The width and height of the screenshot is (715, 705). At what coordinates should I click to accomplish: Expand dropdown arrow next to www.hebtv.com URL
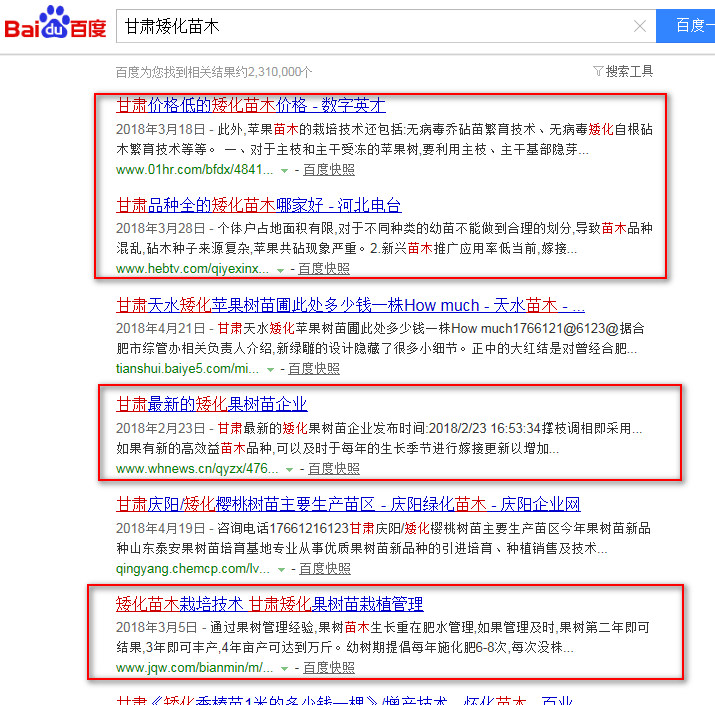coord(282,269)
